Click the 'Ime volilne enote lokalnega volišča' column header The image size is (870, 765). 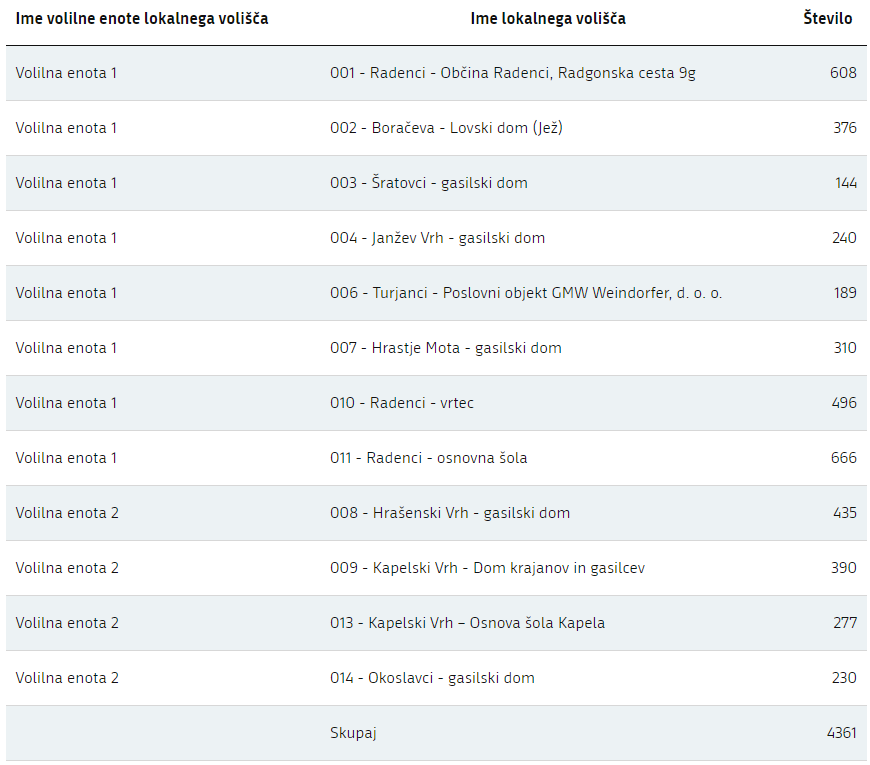pyautogui.click(x=142, y=19)
